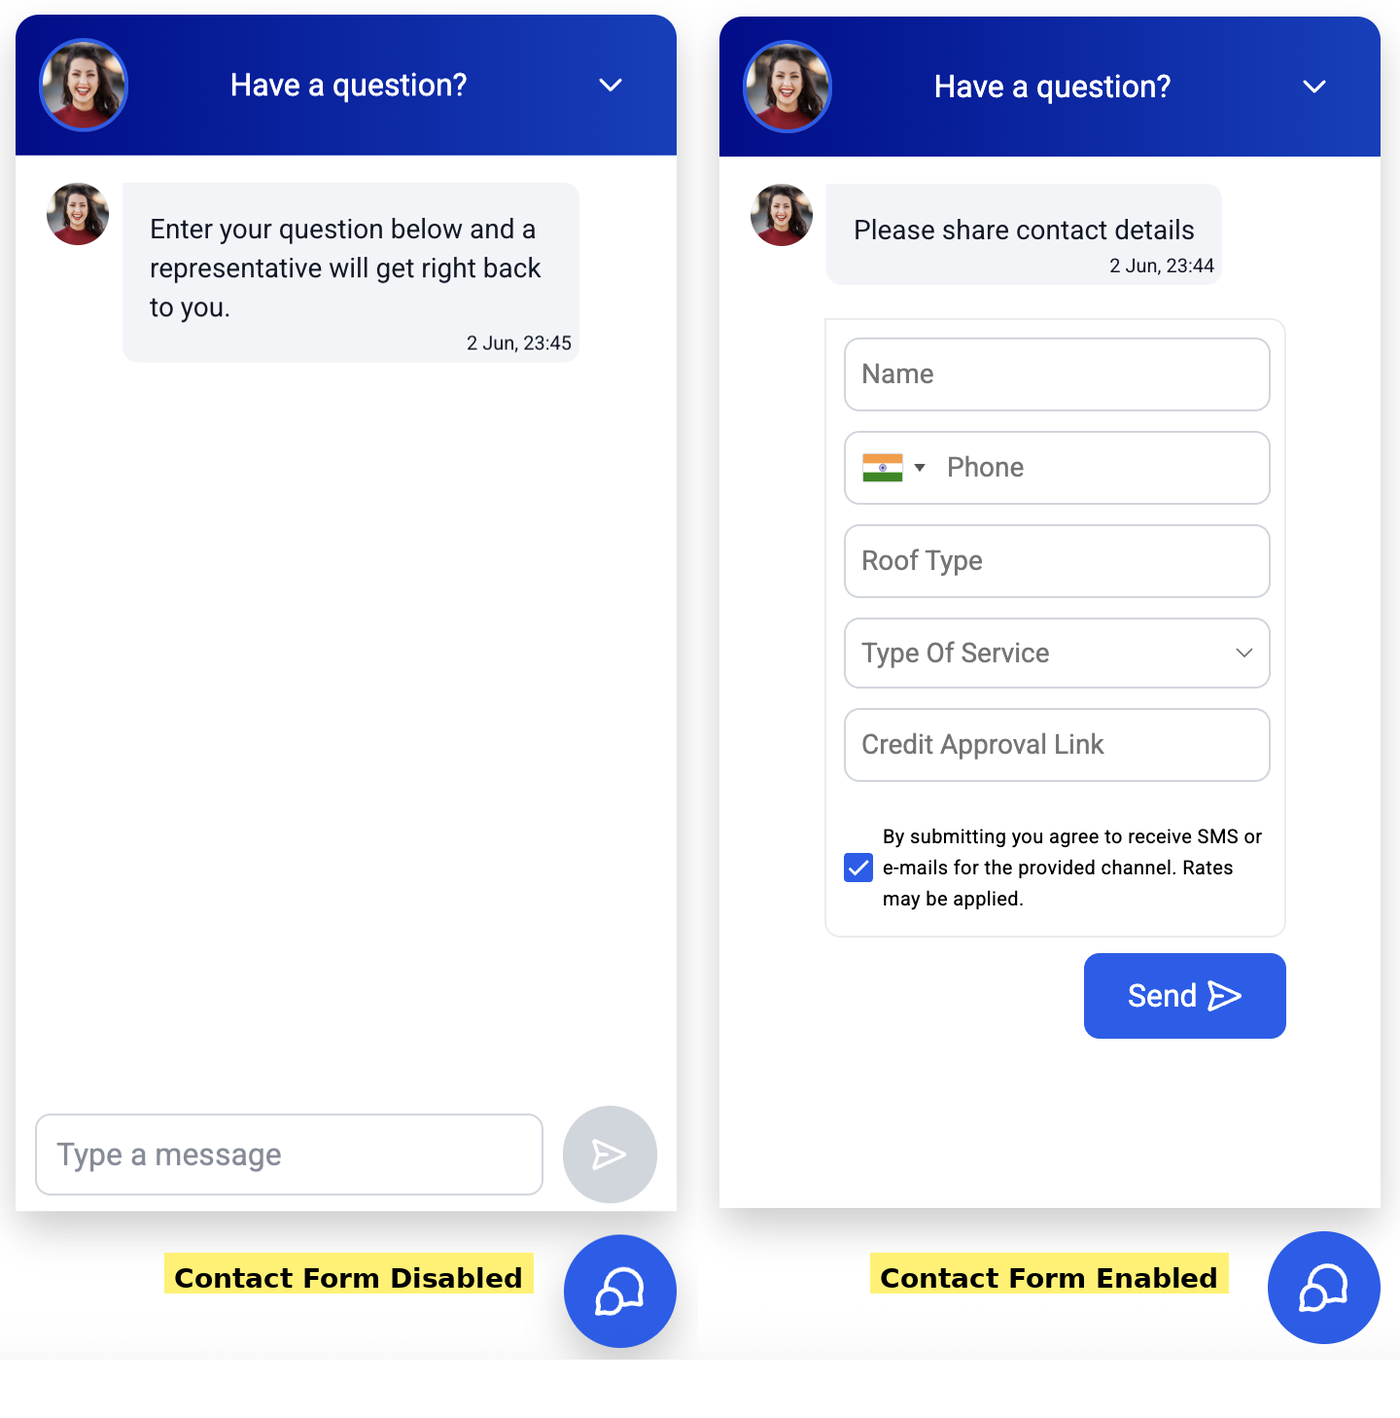Click the chat launcher bubble under disabled form
This screenshot has height=1418, width=1400.
click(x=620, y=1291)
